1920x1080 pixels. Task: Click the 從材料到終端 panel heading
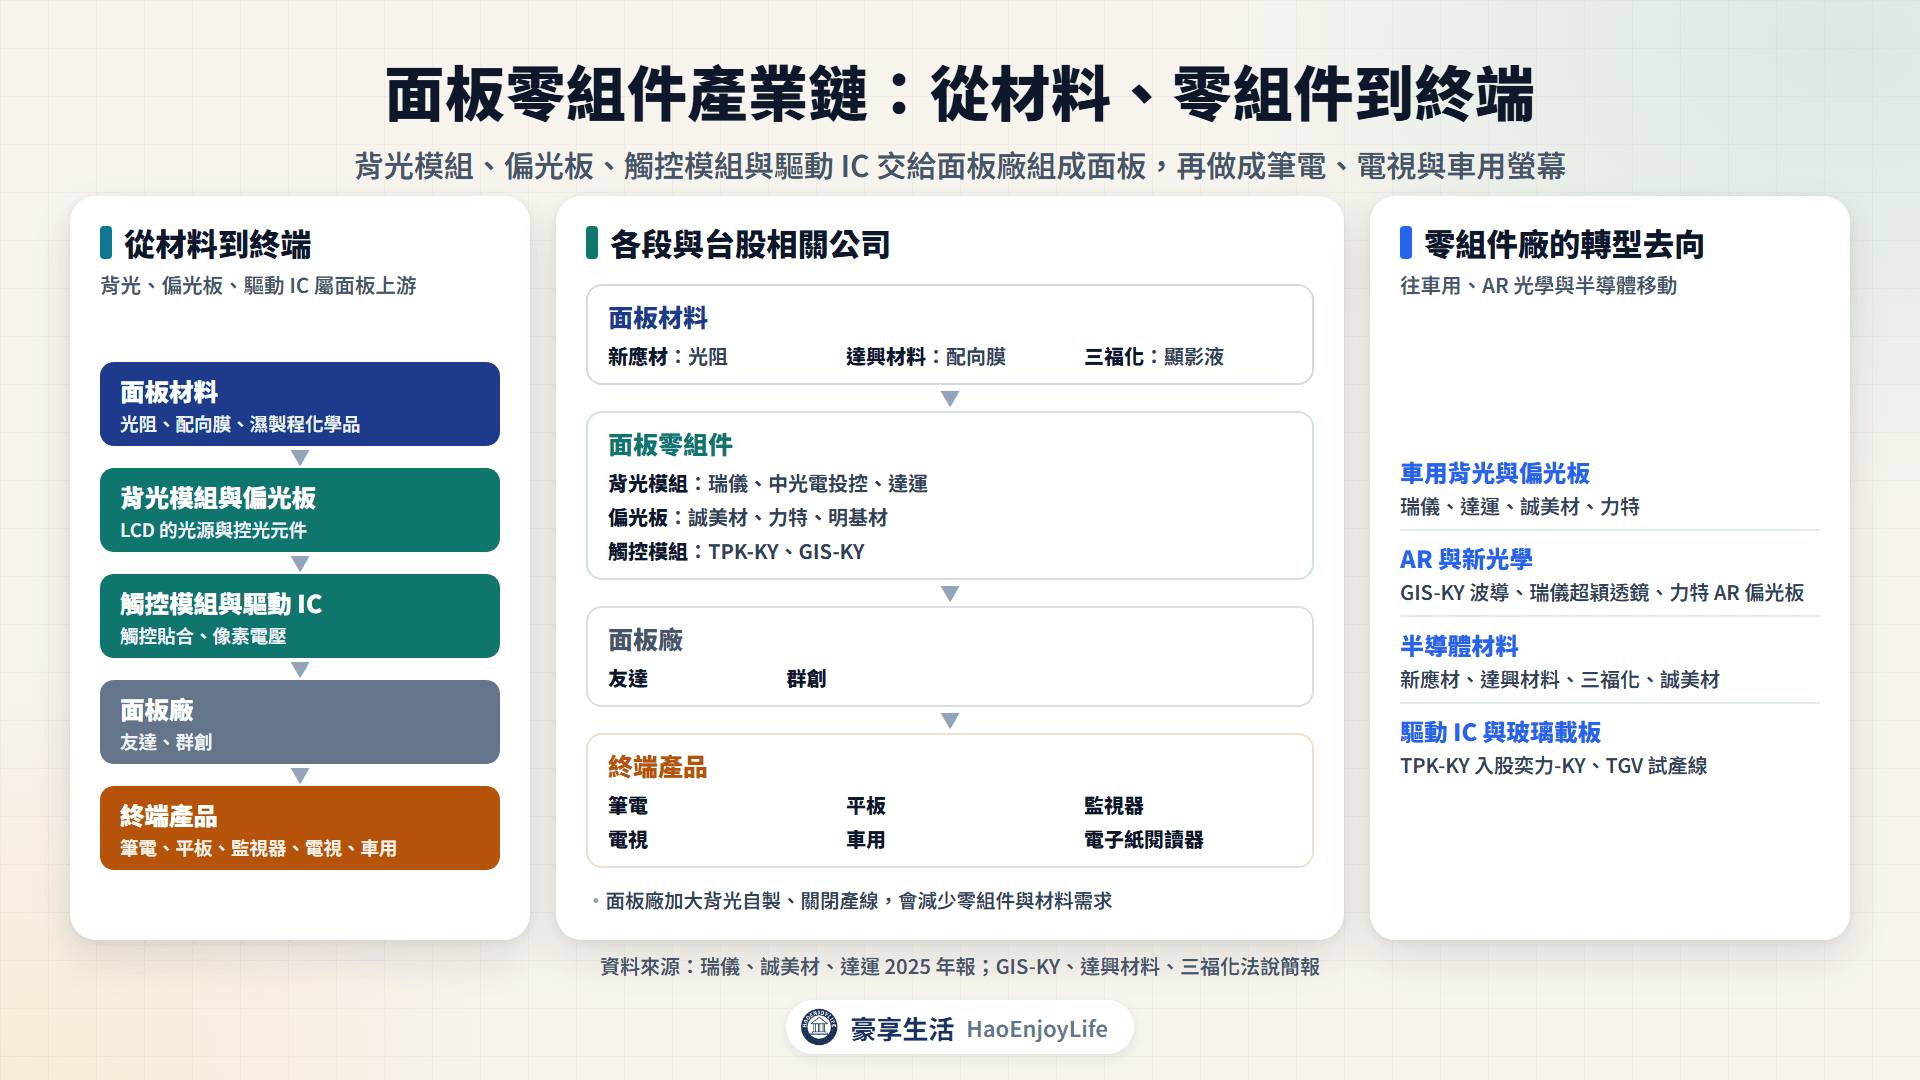point(217,244)
